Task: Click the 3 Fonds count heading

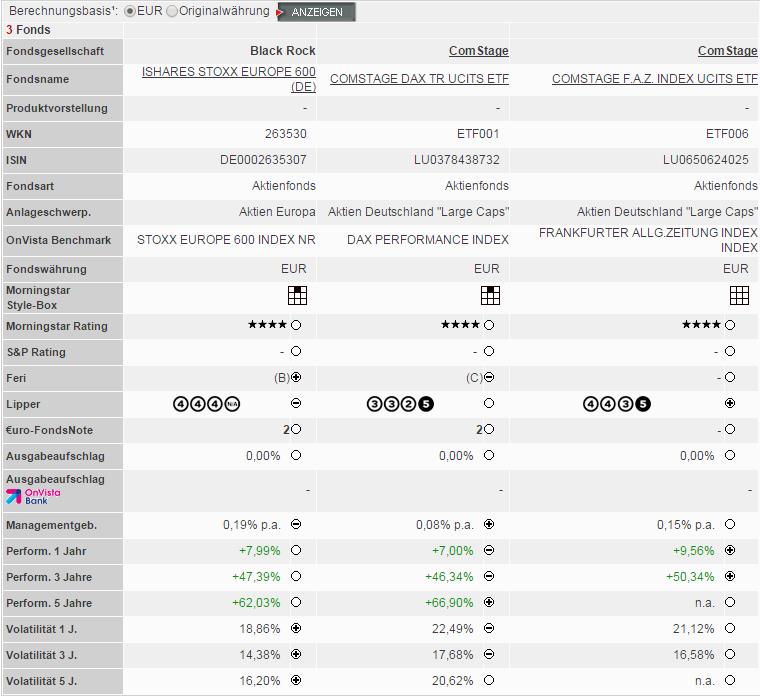Action: [28, 30]
